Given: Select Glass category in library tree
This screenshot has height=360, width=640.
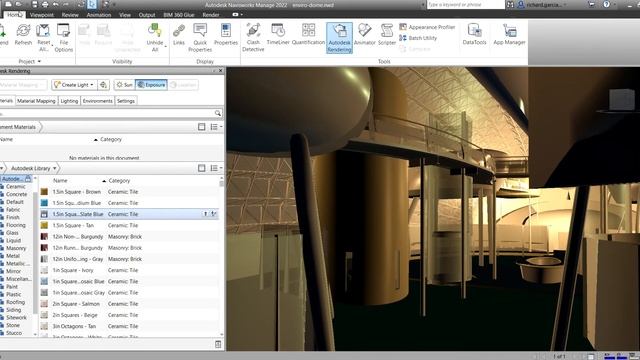Looking at the screenshot, I should (12, 233).
